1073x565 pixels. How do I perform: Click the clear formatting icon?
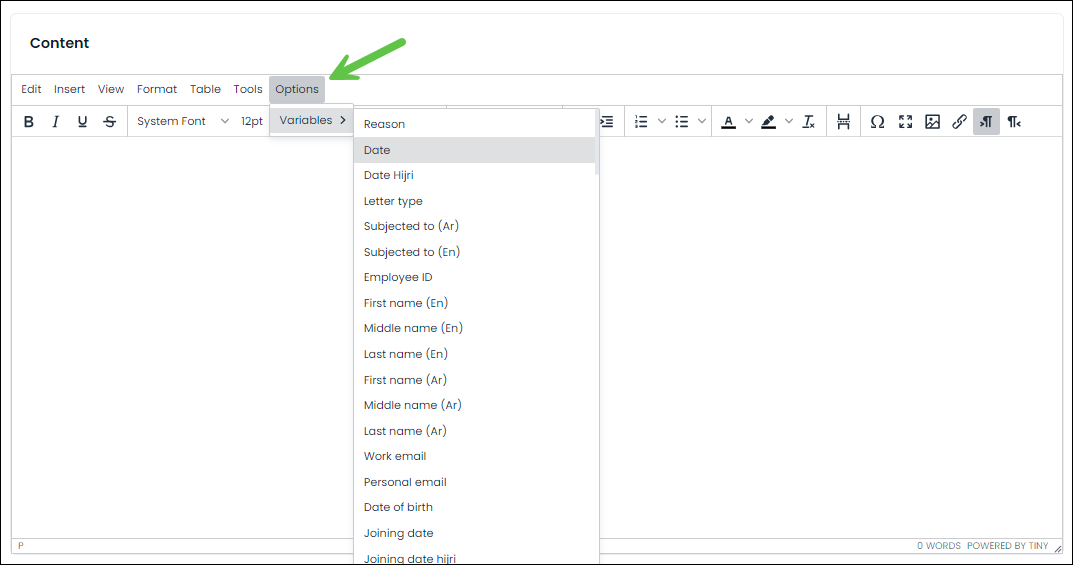pos(809,122)
